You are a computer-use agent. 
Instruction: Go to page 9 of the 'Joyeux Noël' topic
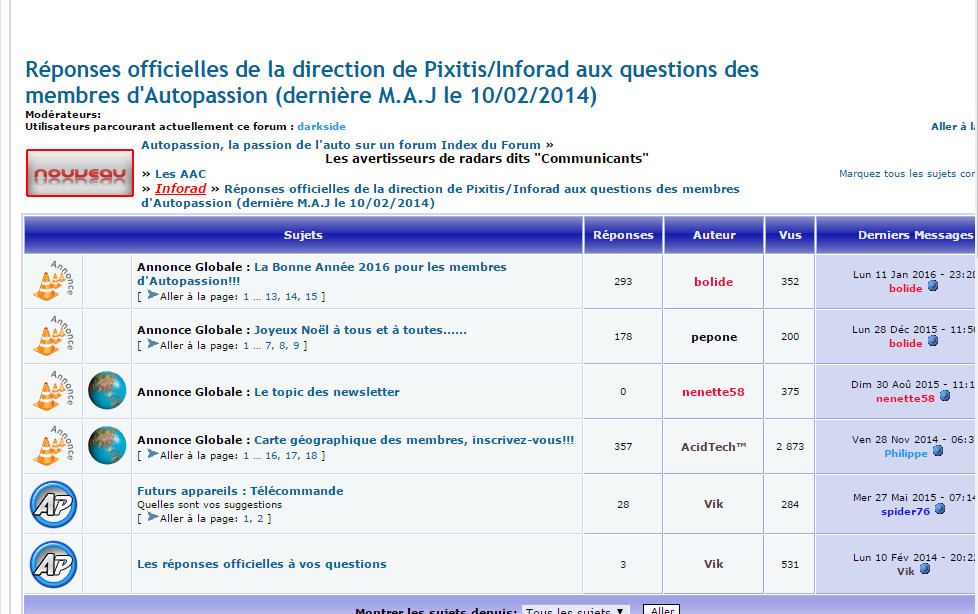(296, 345)
